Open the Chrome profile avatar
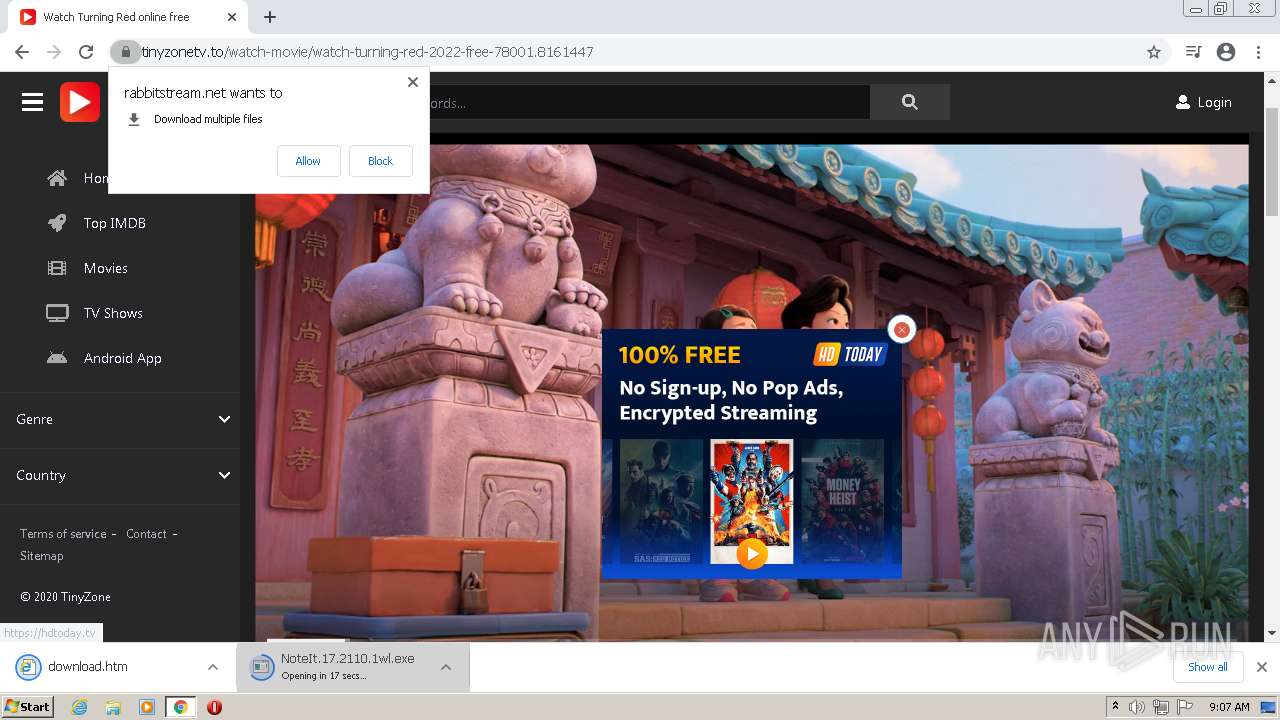Image resolution: width=1280 pixels, height=720 pixels. (x=1226, y=52)
